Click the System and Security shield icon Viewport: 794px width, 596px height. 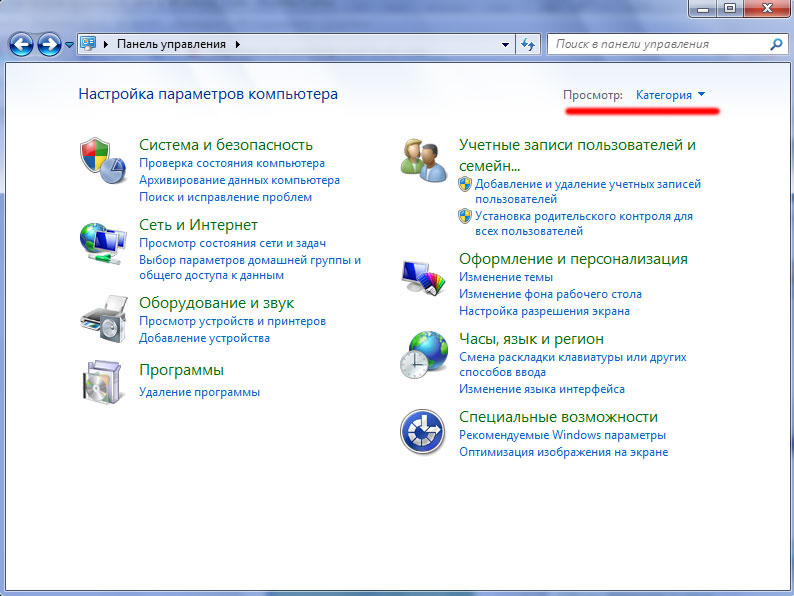[x=103, y=161]
